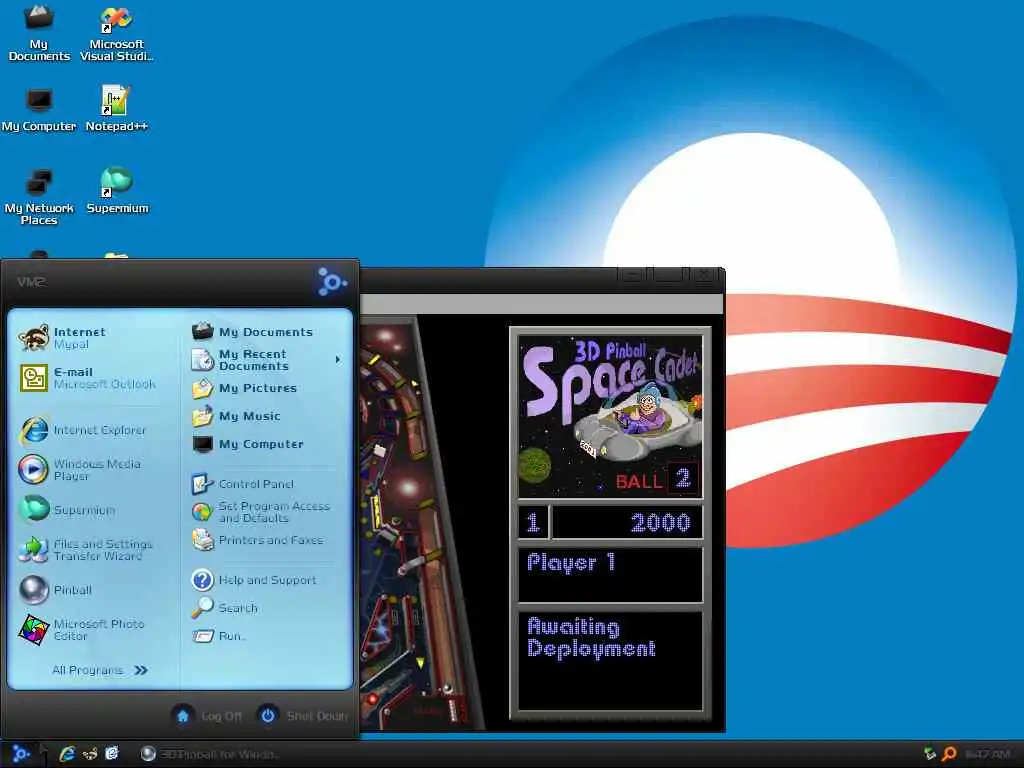Viewport: 1024px width, 768px height.
Task: Click the BALL 2 counter in Pinball
Action: click(656, 479)
